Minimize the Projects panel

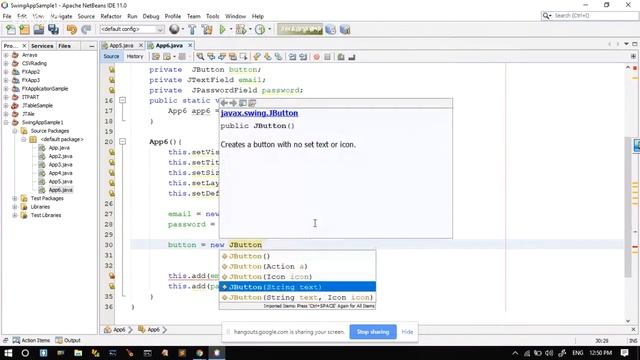click(91, 46)
